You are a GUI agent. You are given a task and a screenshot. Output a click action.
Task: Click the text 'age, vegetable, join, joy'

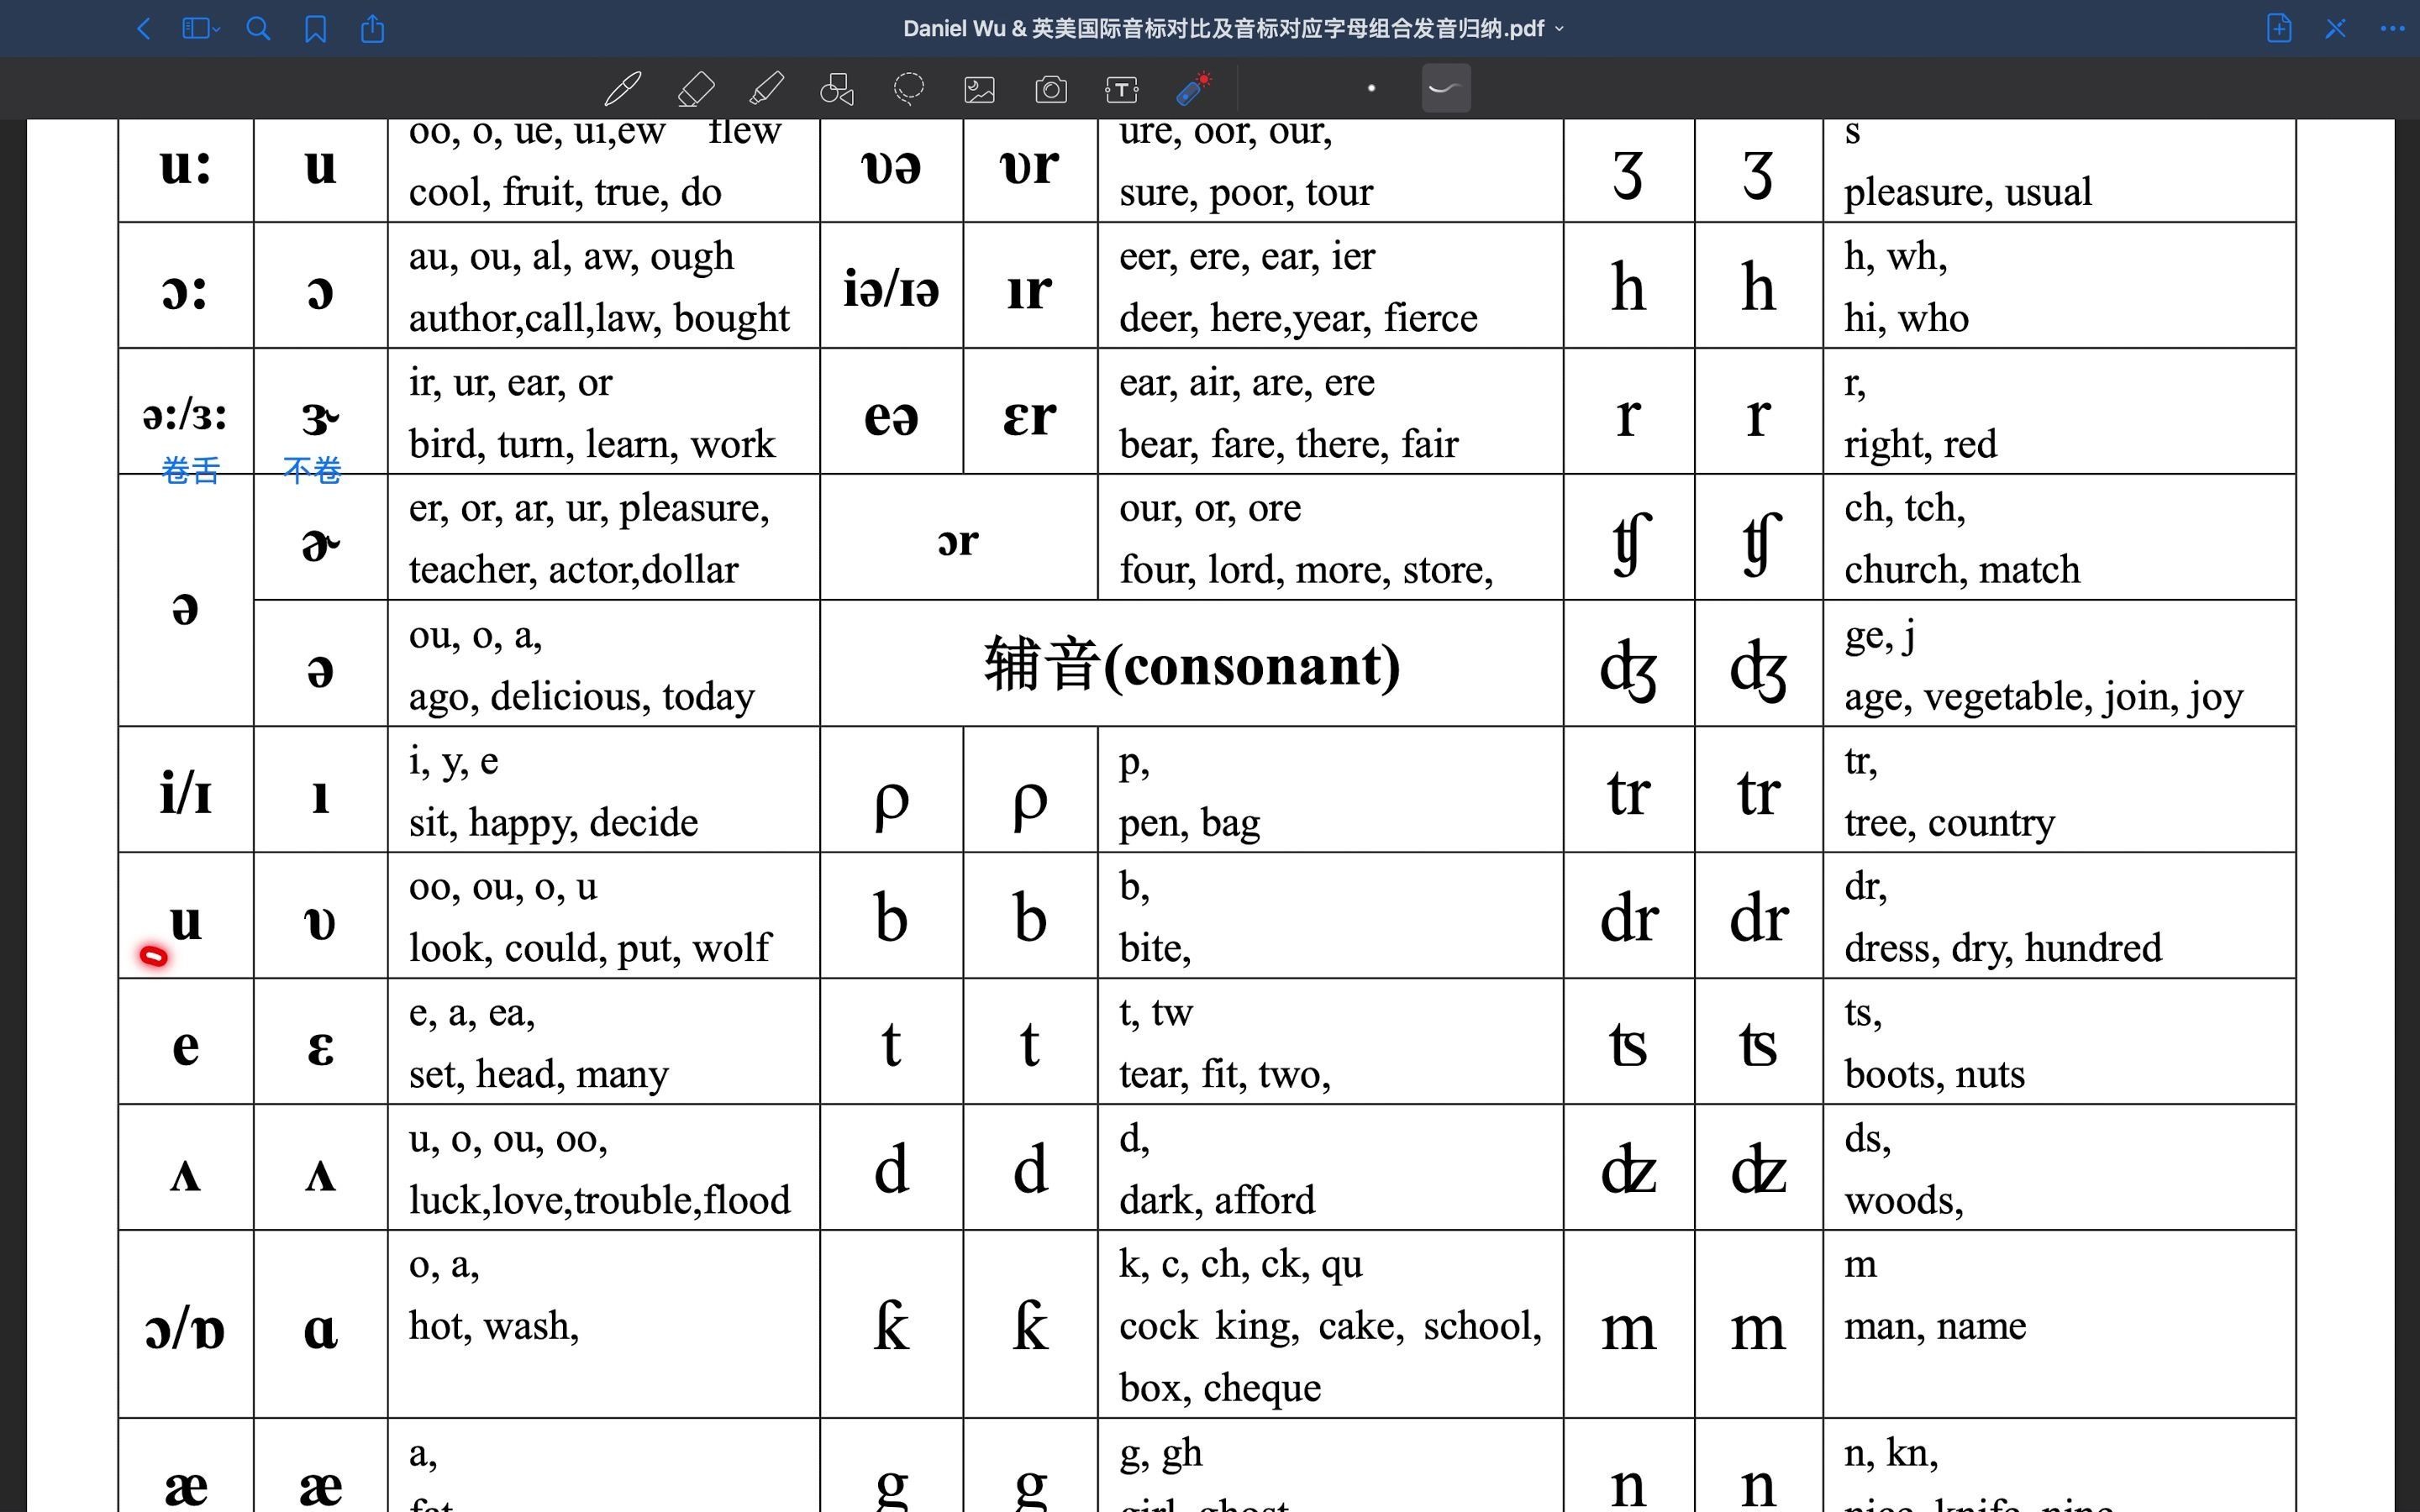[x=2044, y=697]
